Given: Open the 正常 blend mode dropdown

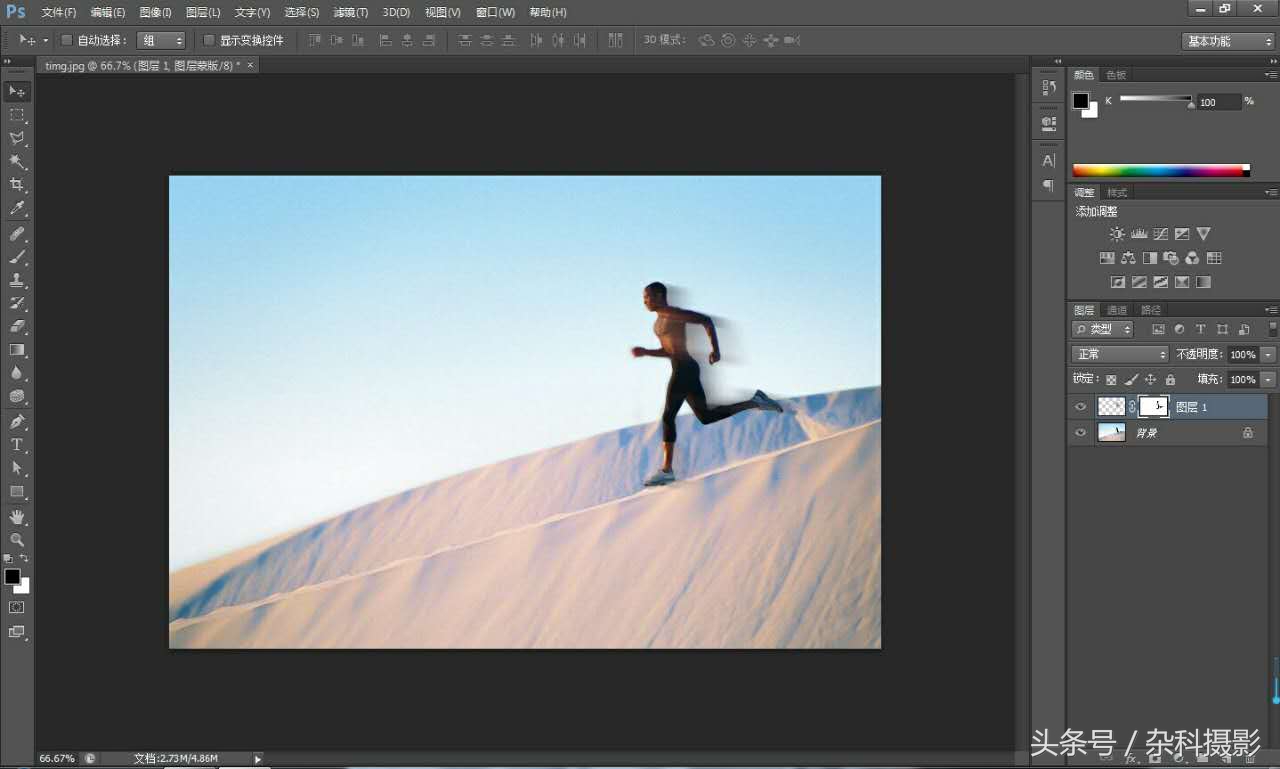Looking at the screenshot, I should coord(1120,354).
